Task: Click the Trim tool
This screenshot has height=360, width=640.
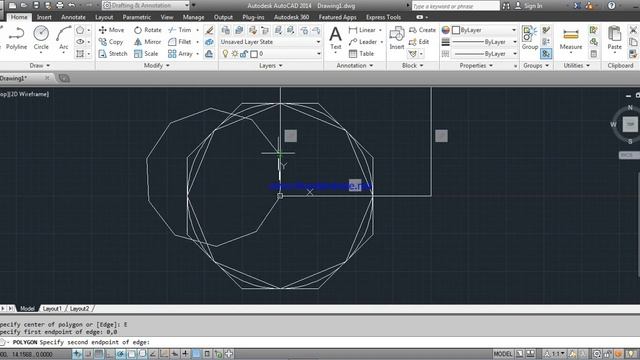Action: tap(180, 30)
